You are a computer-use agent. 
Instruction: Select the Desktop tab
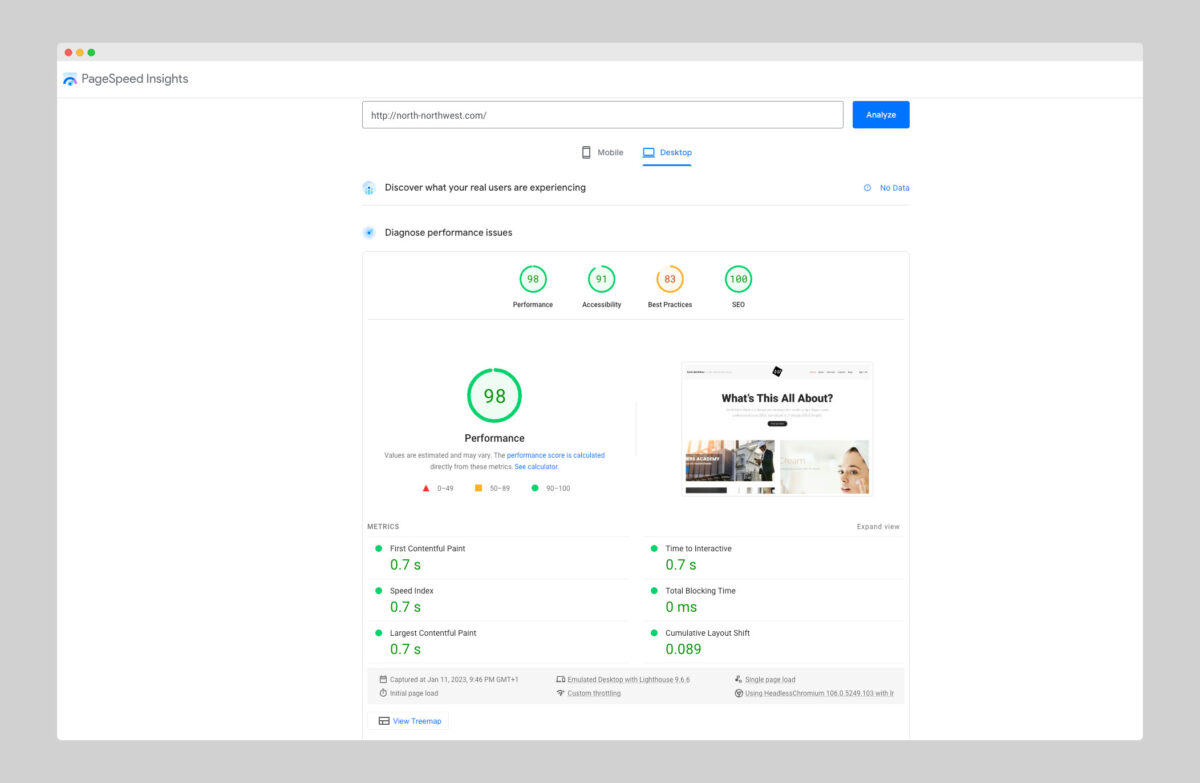[667, 153]
